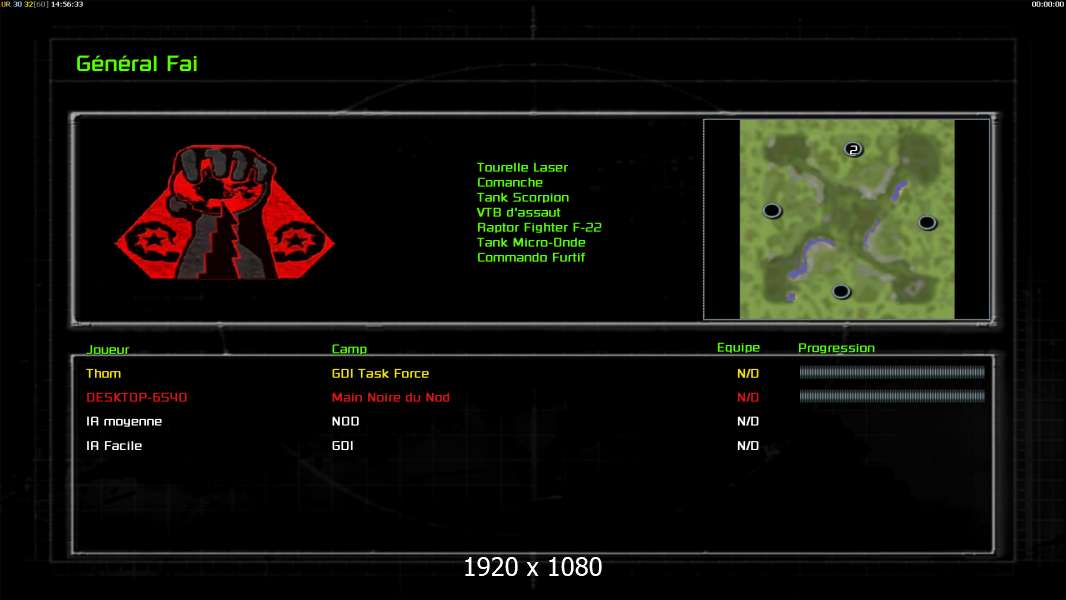Click GDI Task Force faction text
Screen dimensions: 1066x600
(x=380, y=373)
